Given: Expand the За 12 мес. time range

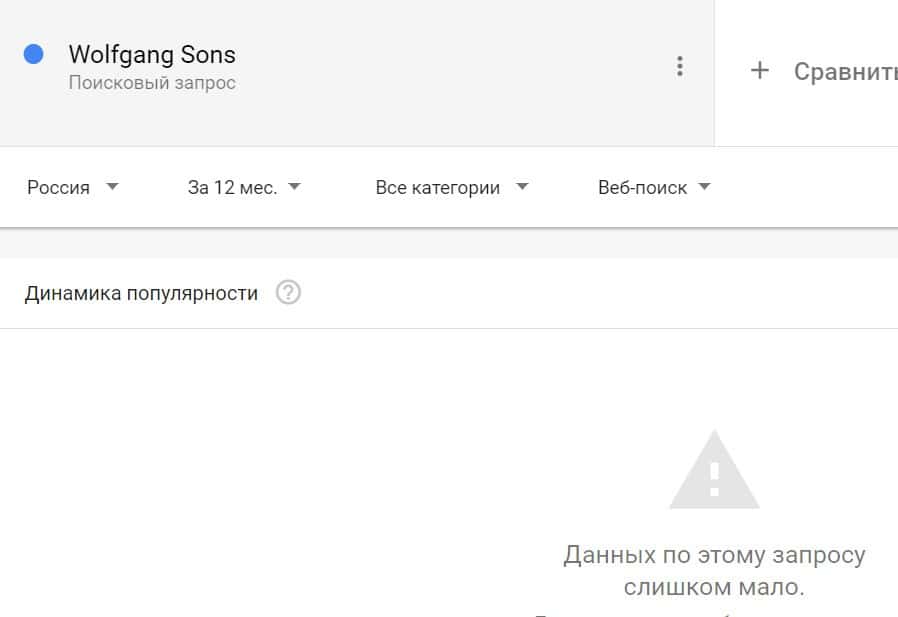Looking at the screenshot, I should [232, 188].
